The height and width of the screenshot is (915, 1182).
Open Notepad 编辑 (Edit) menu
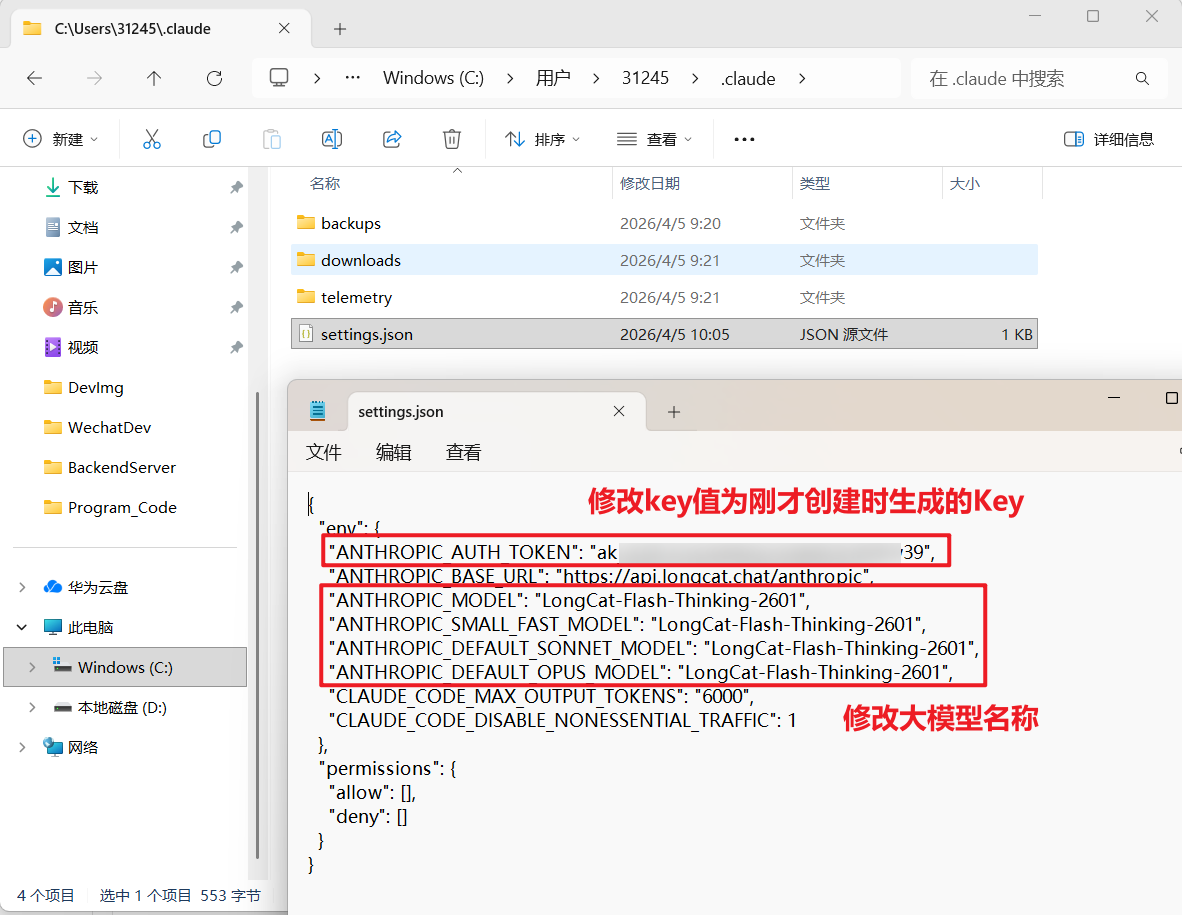(393, 452)
